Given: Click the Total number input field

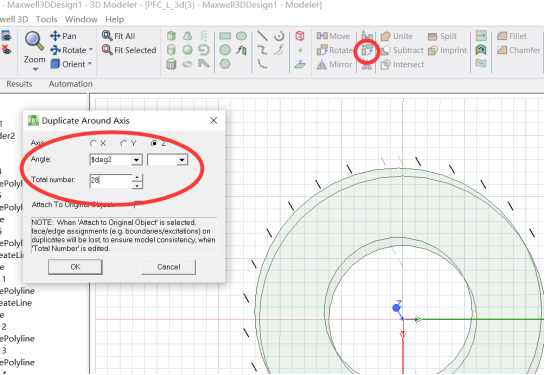Looking at the screenshot, I should (111, 181).
